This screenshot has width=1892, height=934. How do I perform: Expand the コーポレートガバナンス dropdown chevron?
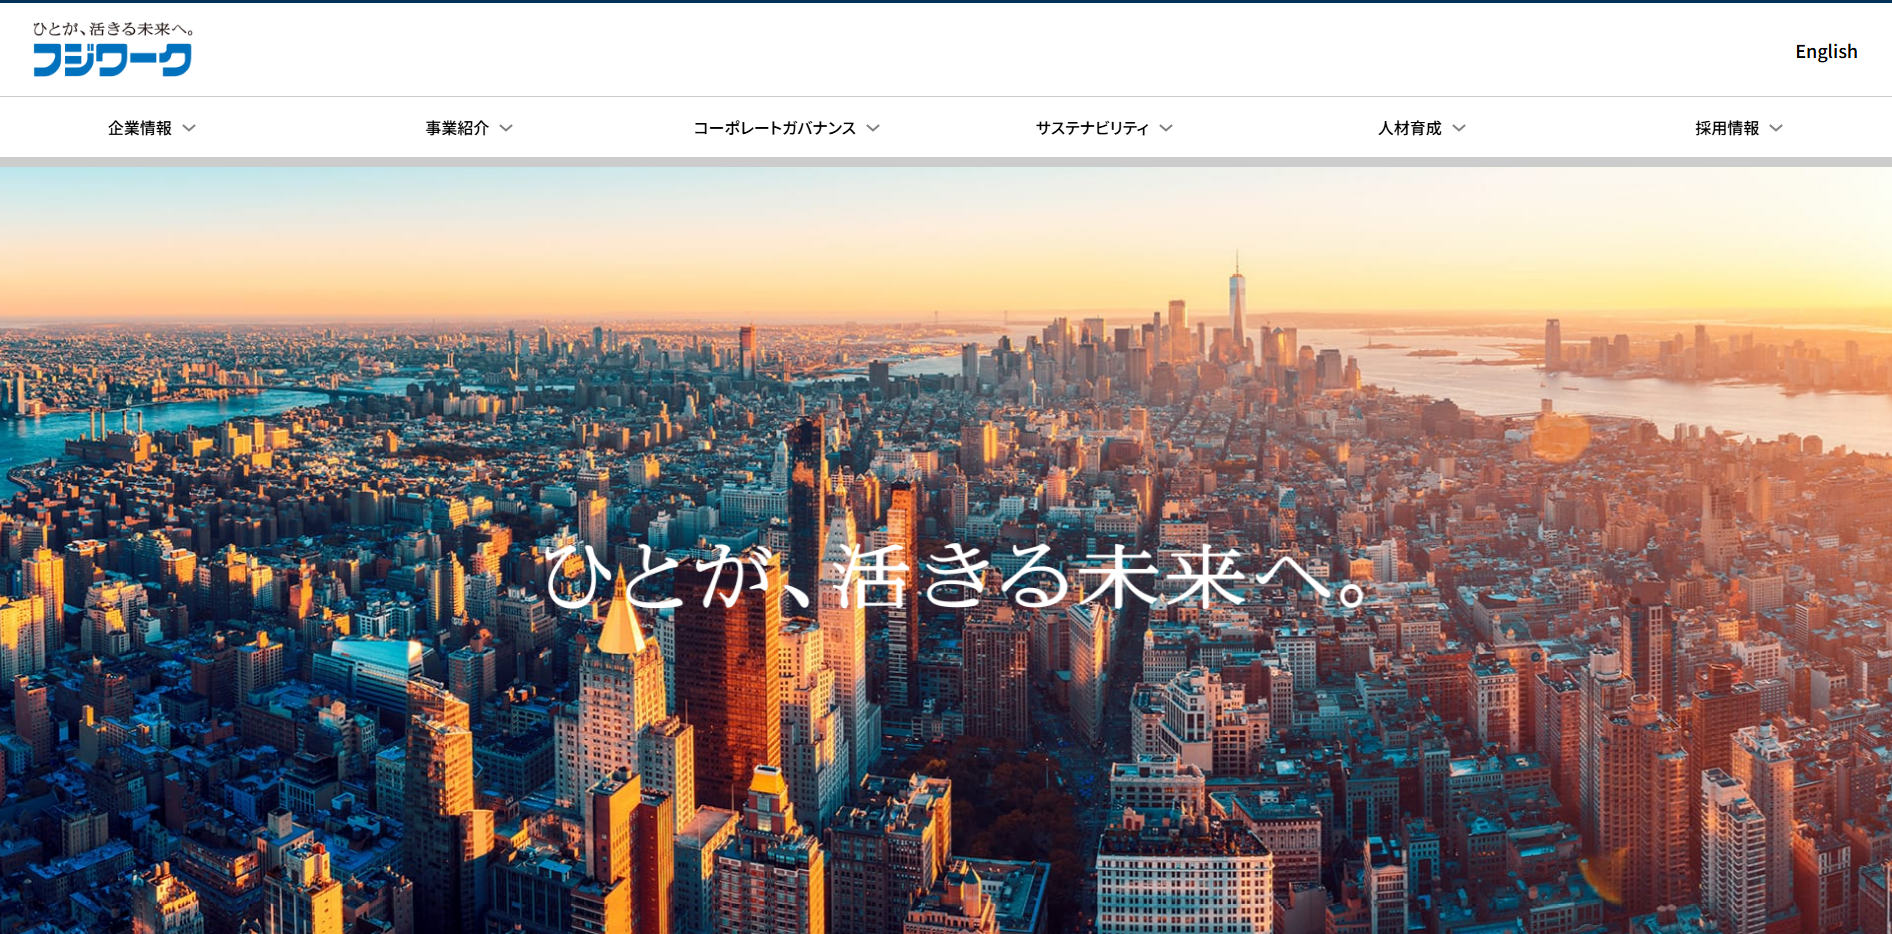coord(873,128)
